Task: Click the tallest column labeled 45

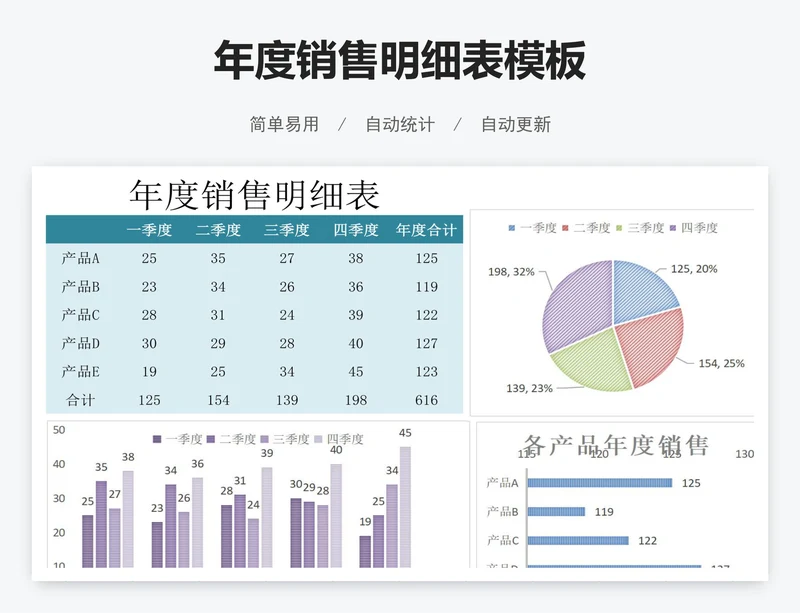Action: click(x=405, y=507)
